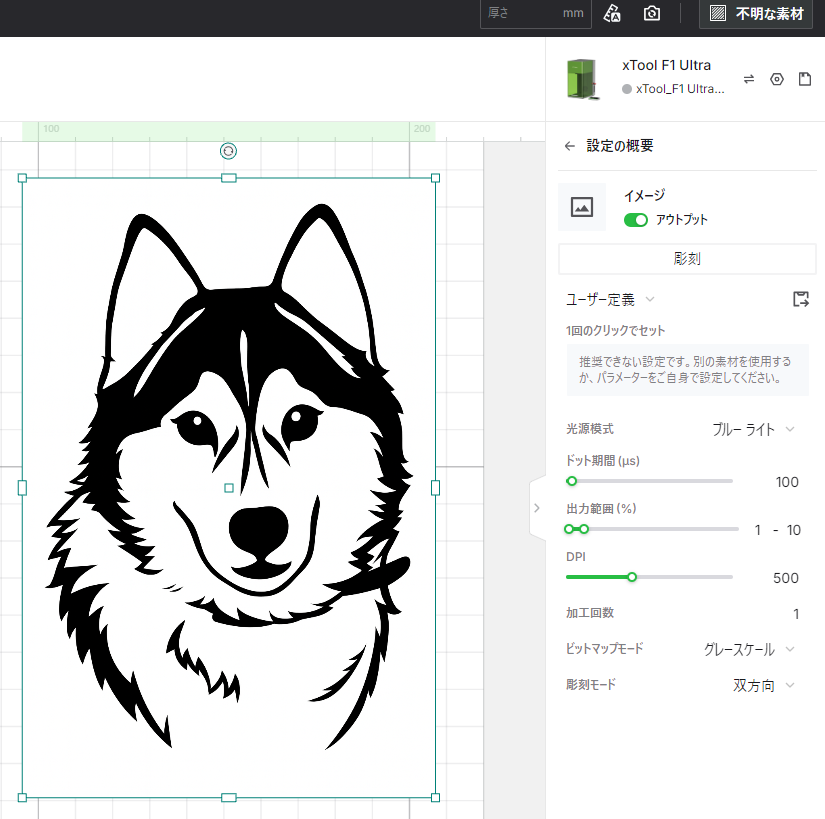825x819 pixels.
Task: Click the switch device arrows icon
Action: click(x=749, y=79)
